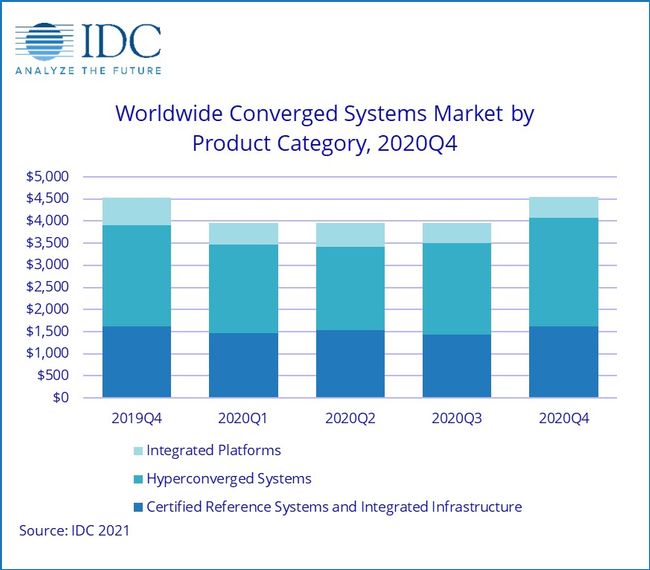Click 2020Q4 Certified Reference Systems bar segment
This screenshot has height=570, width=650.
[564, 362]
